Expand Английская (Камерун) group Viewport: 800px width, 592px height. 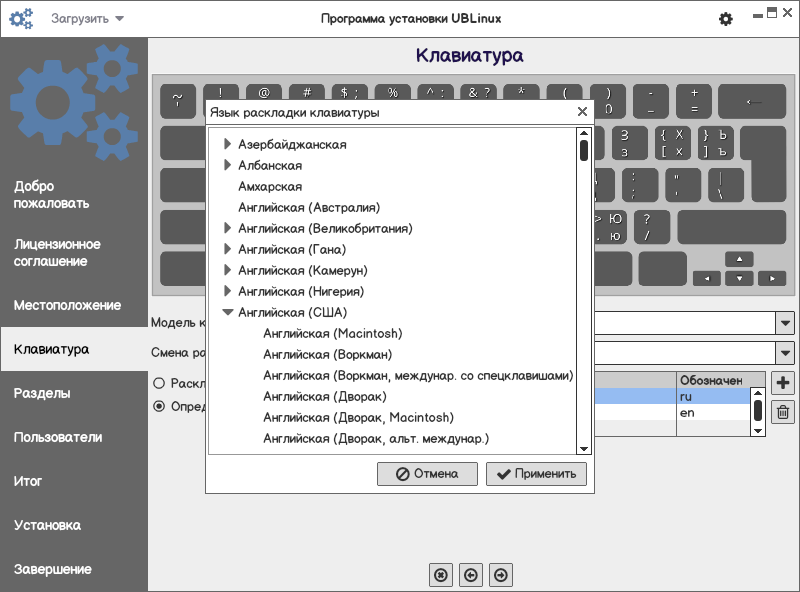point(228,269)
